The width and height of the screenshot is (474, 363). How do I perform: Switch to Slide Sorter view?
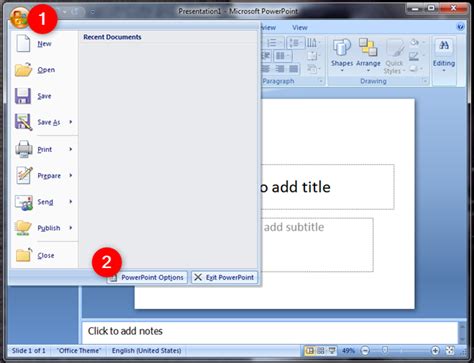(x=321, y=351)
